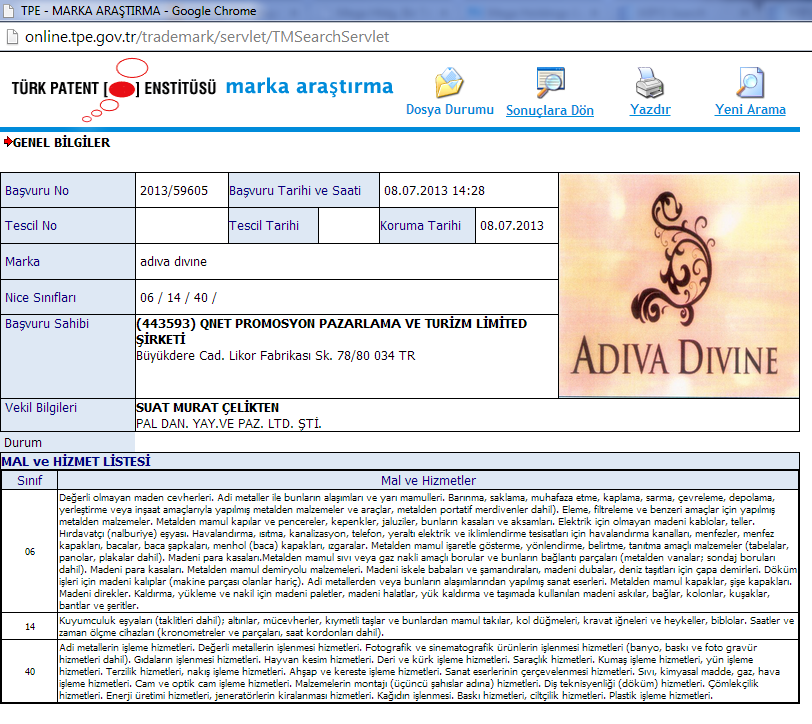The image size is (812, 724).
Task: Click the Sonuçlara Dön magnifier icon
Action: (x=550, y=82)
